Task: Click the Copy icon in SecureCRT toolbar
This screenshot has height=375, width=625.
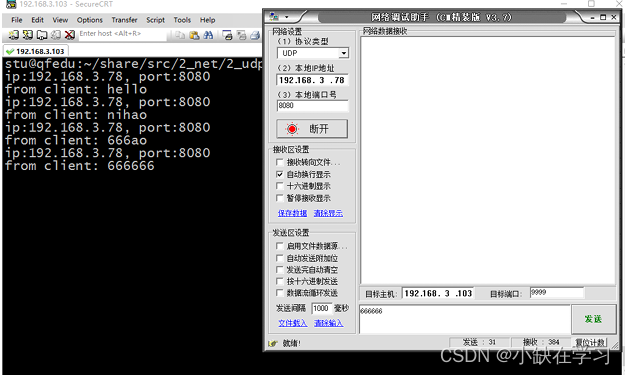Action: (x=180, y=35)
